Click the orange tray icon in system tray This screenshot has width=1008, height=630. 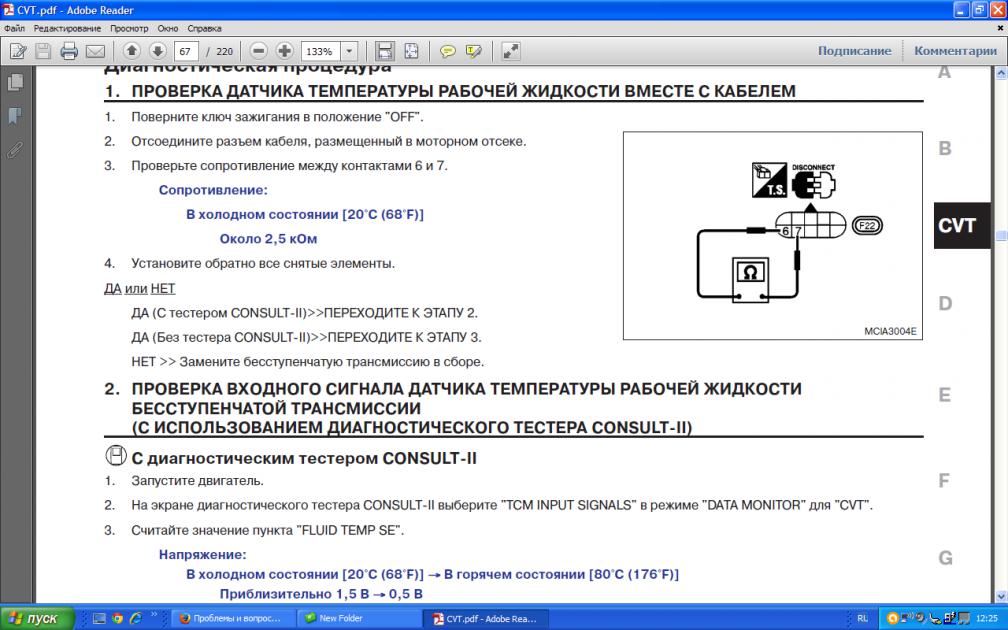(x=892, y=618)
